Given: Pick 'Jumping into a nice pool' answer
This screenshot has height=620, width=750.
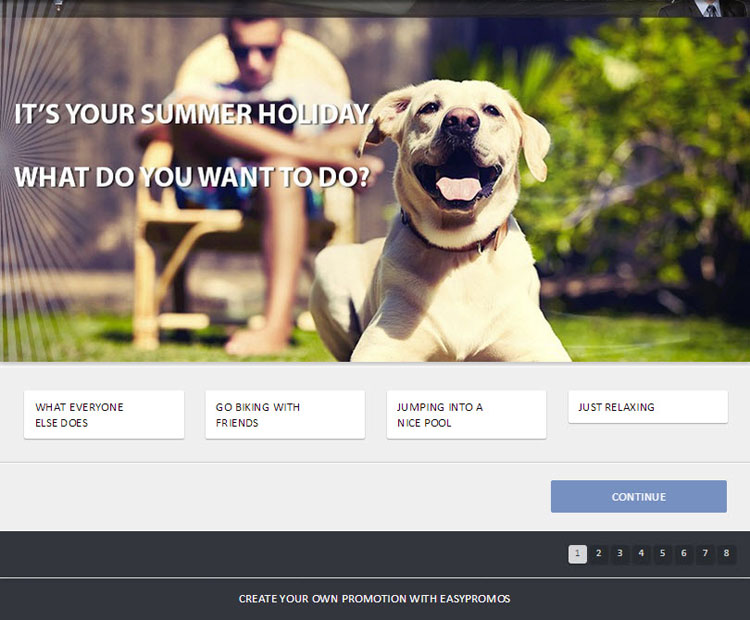Looking at the screenshot, I should [x=466, y=415].
